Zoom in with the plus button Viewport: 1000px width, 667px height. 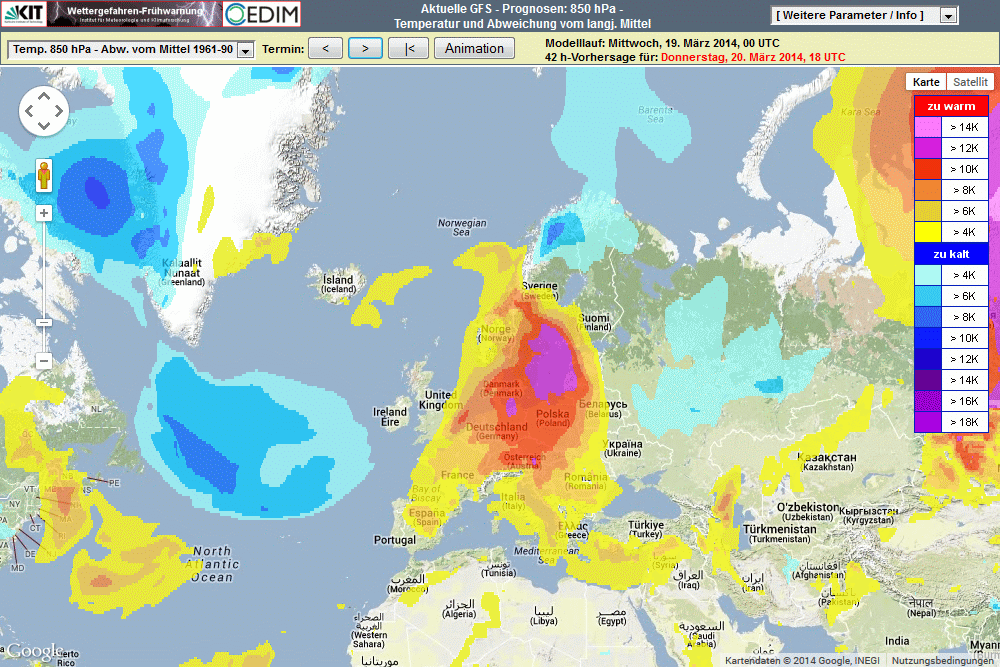point(43,213)
